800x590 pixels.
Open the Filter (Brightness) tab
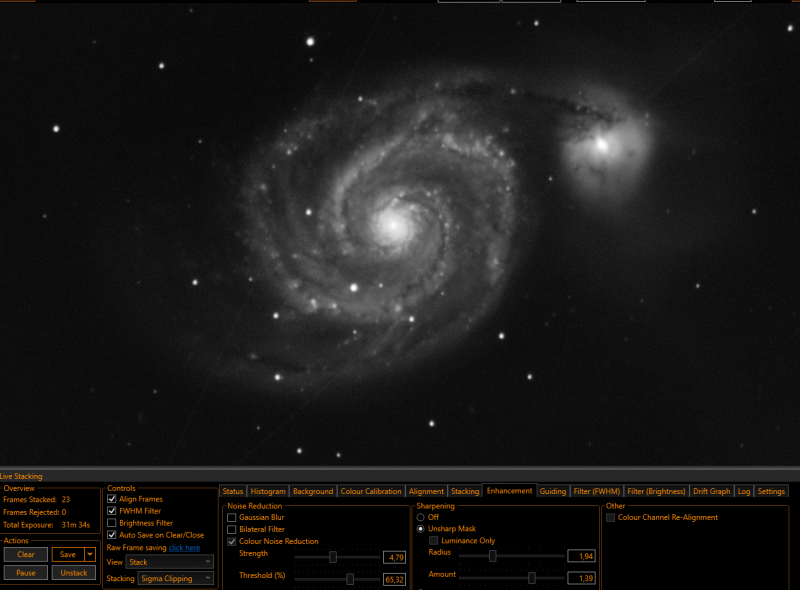coord(656,491)
